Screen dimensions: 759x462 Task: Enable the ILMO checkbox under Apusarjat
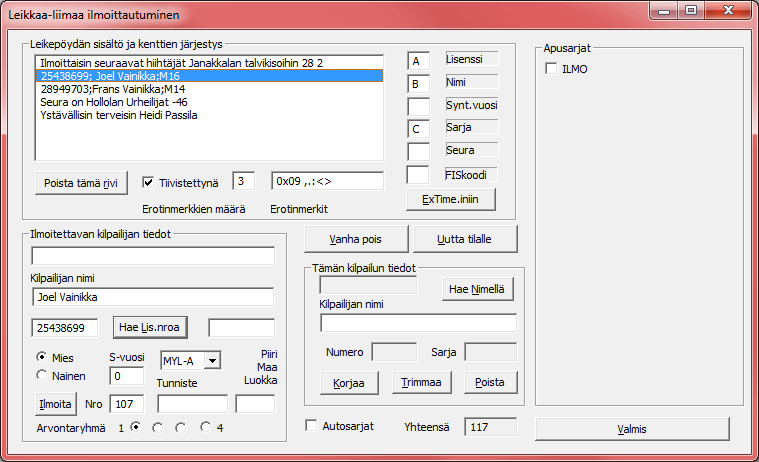pyautogui.click(x=551, y=68)
